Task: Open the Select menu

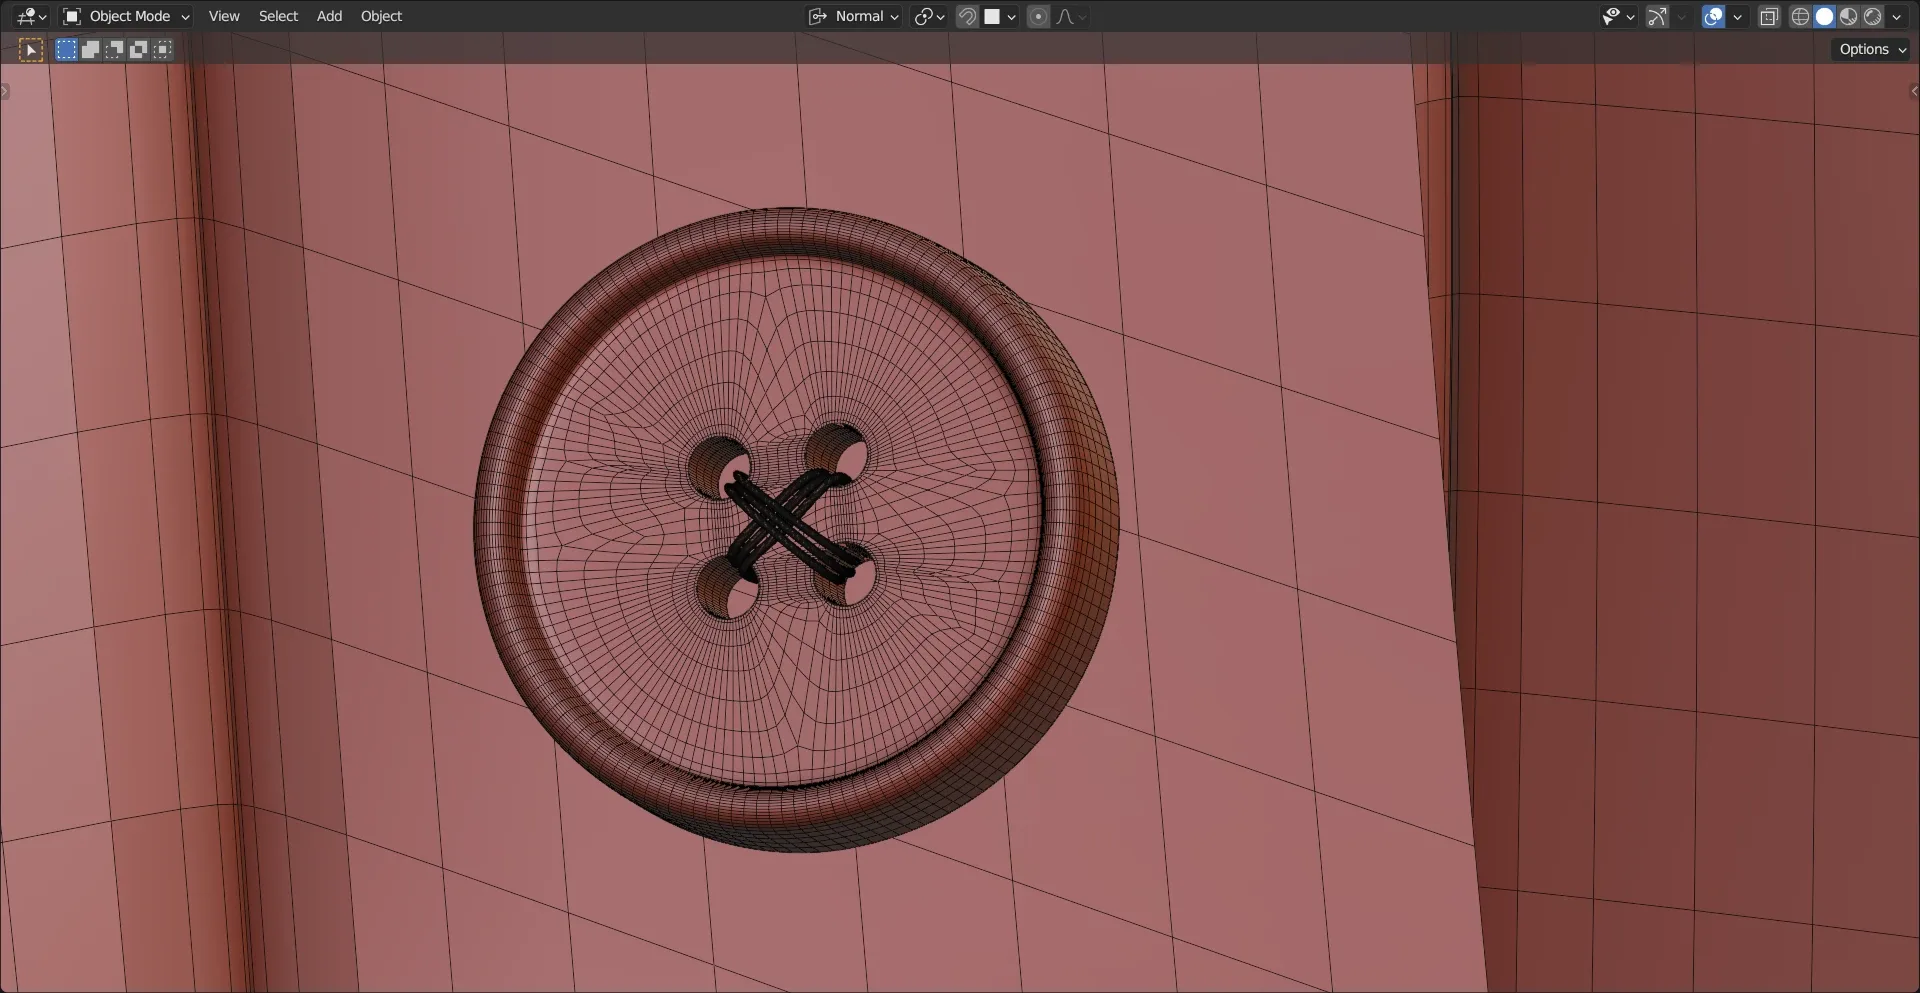Action: pyautogui.click(x=278, y=16)
